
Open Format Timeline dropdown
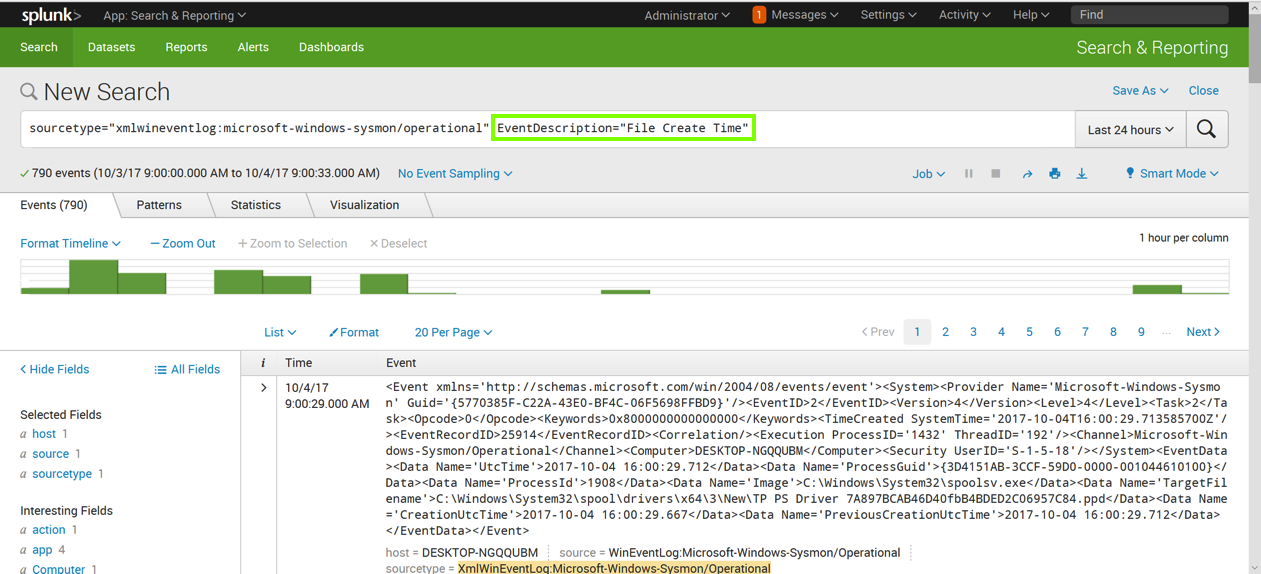coord(70,243)
